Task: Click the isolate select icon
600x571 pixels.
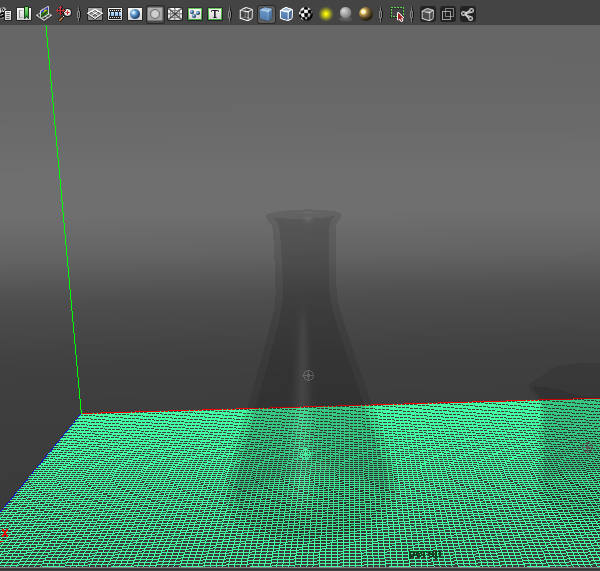Action: 398,14
